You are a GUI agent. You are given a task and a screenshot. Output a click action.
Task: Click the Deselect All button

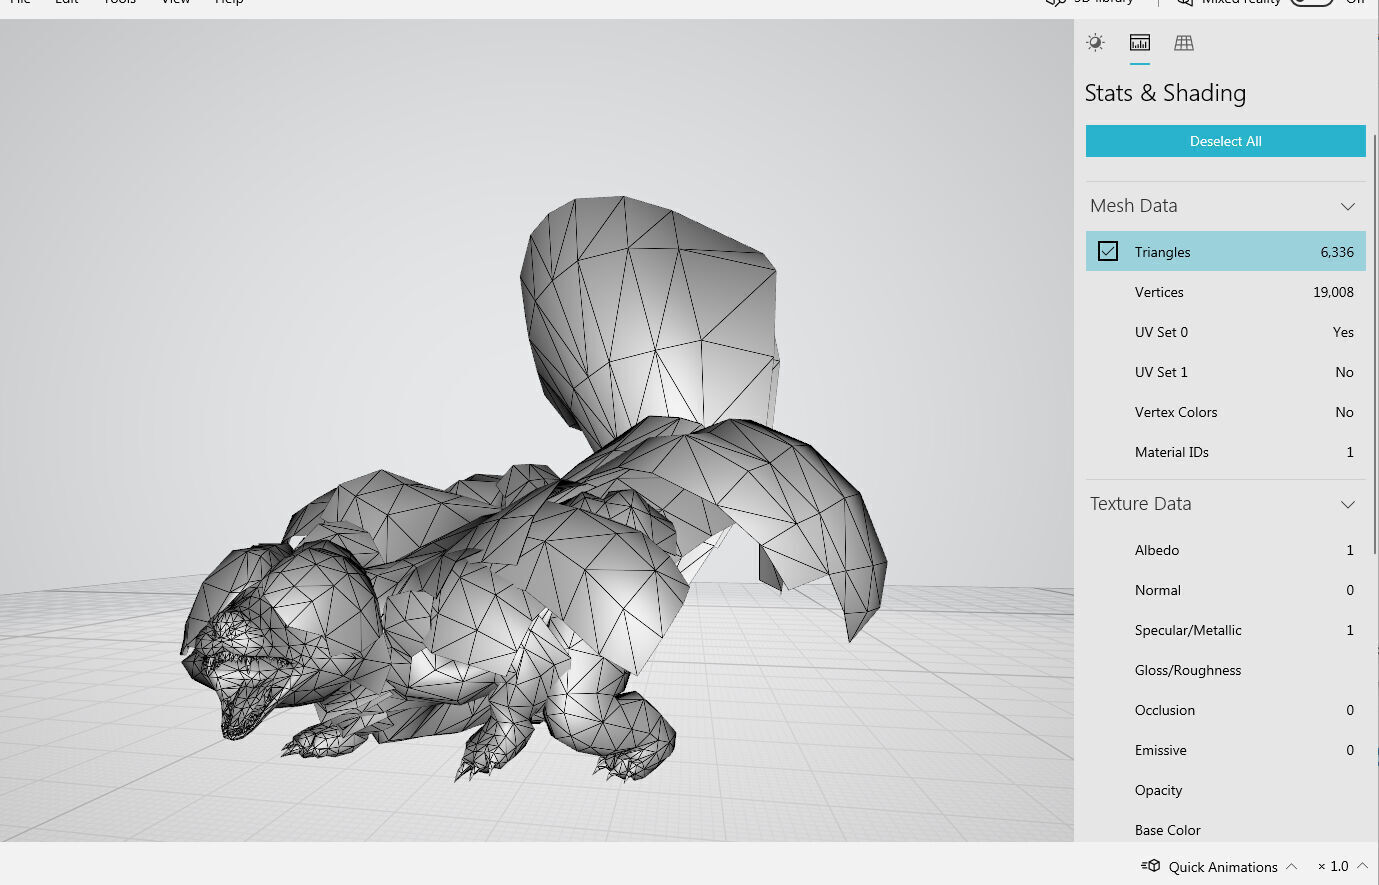(x=1226, y=141)
